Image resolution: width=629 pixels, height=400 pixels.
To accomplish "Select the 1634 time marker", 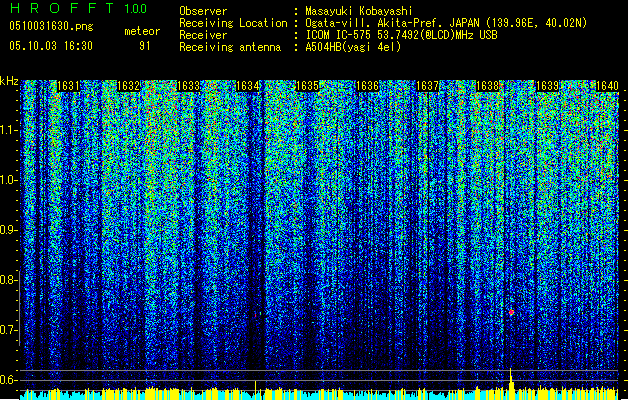I will click(x=247, y=87).
